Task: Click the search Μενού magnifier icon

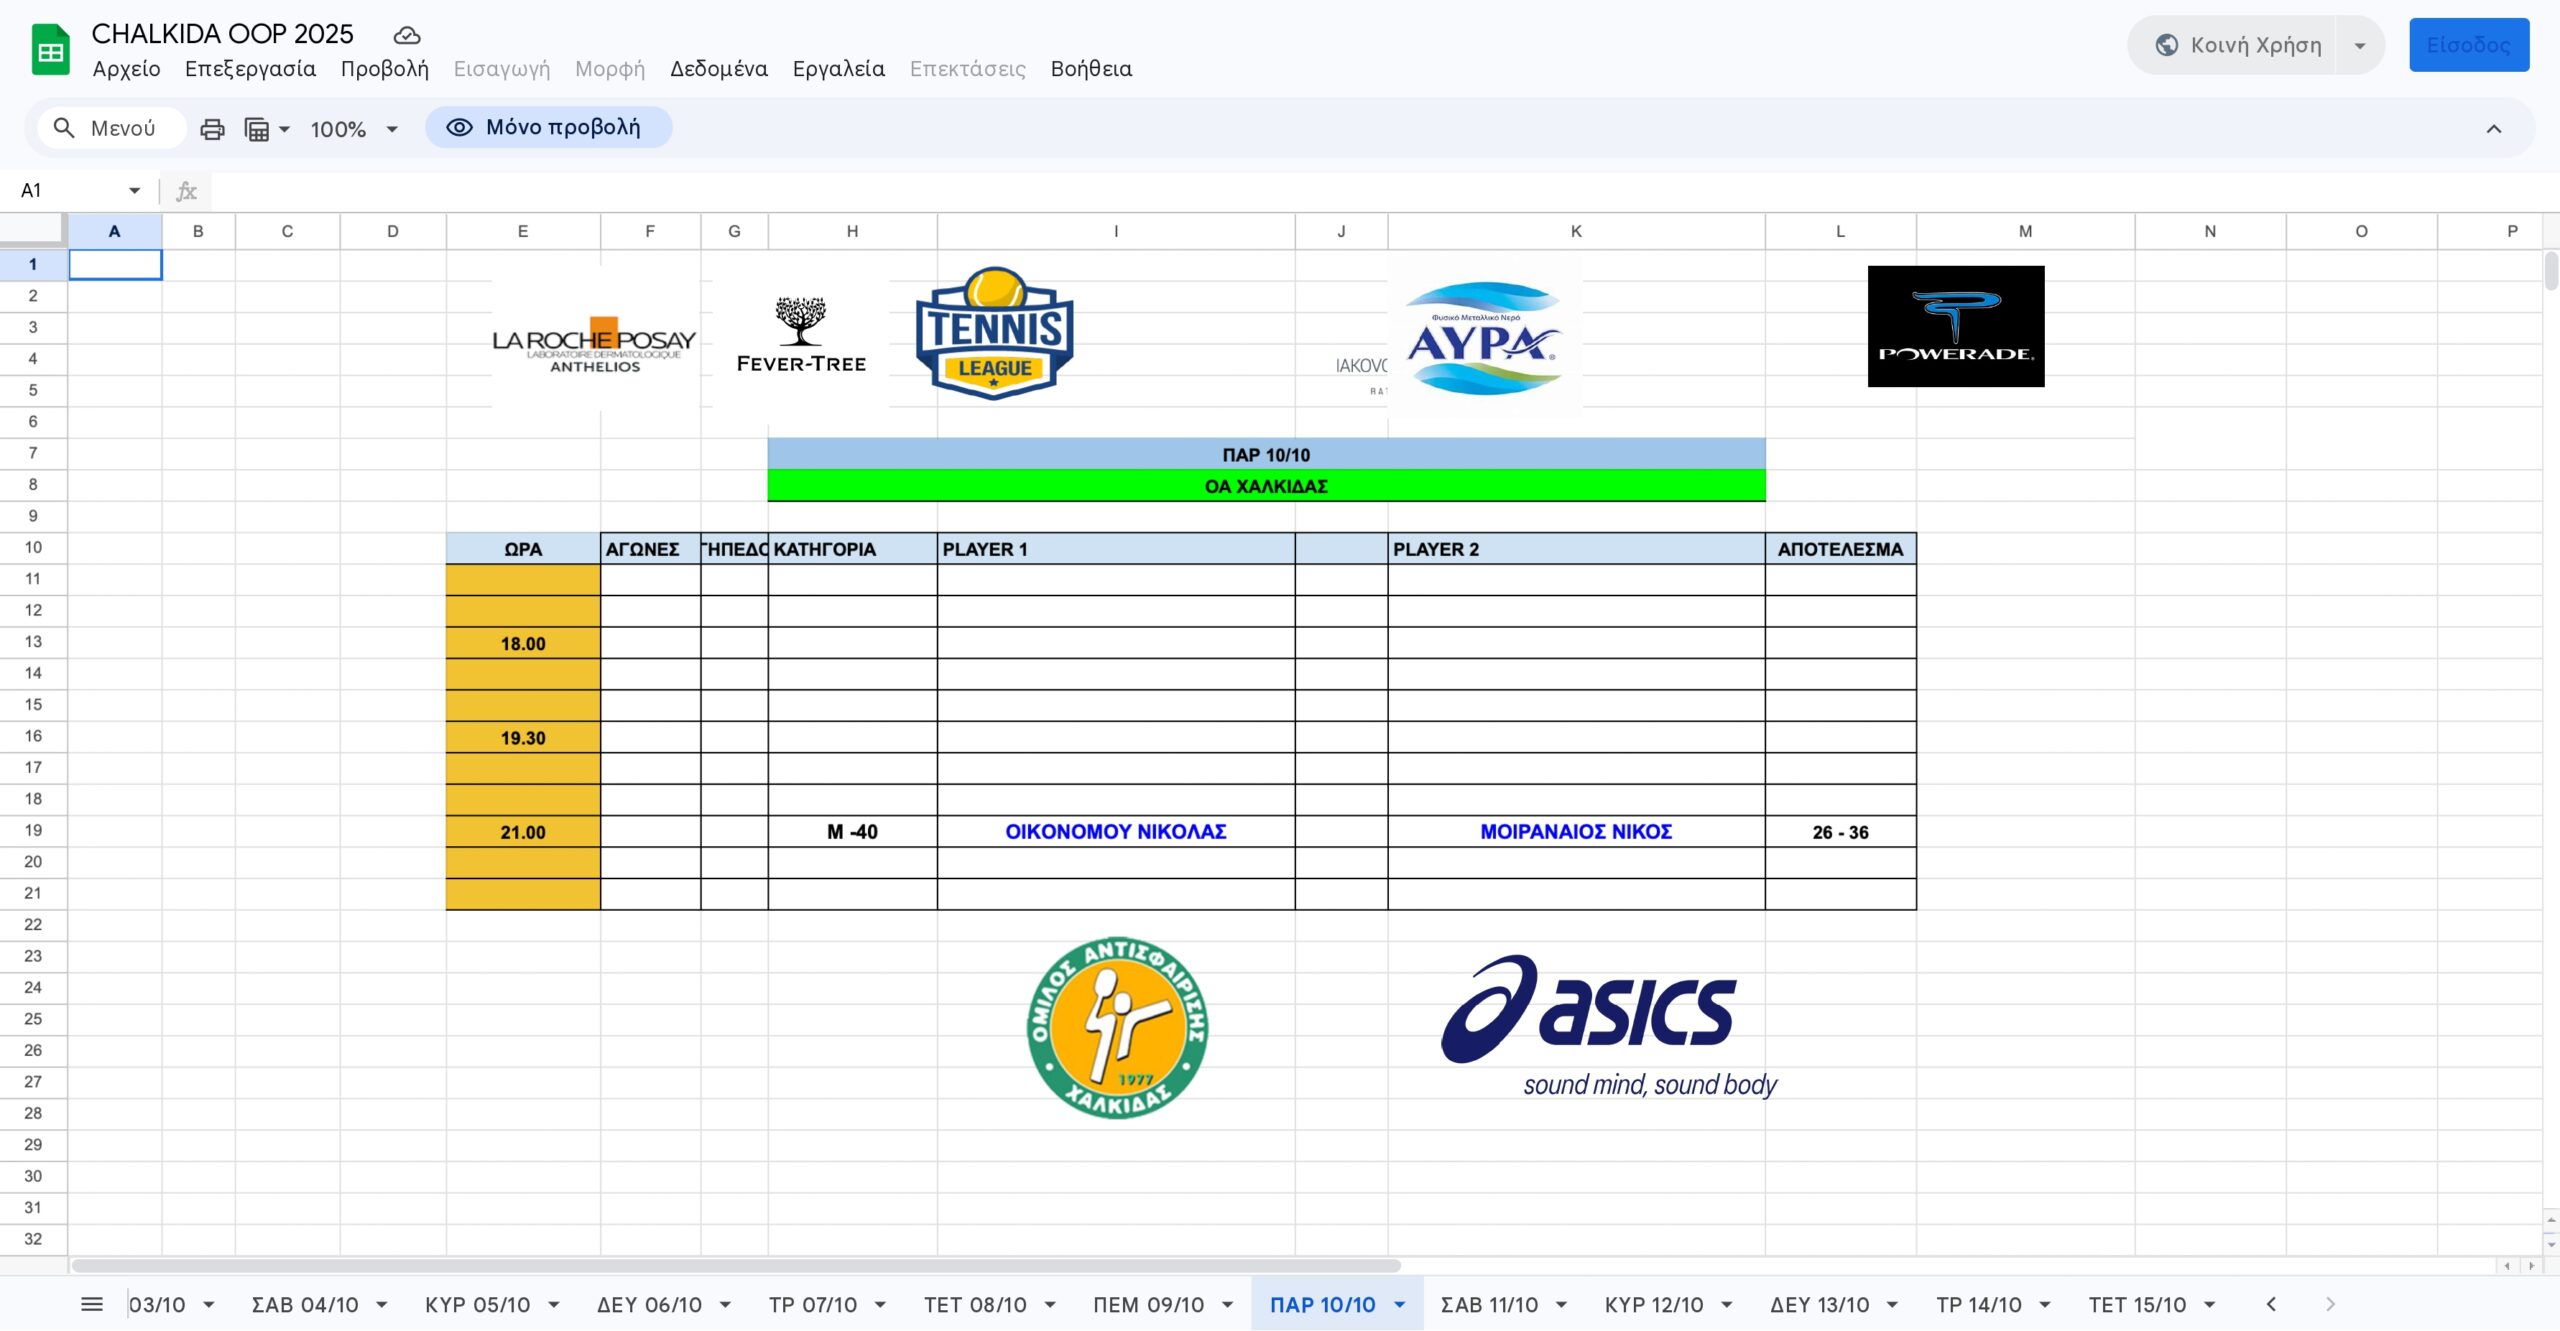Action: pyautogui.click(x=64, y=128)
